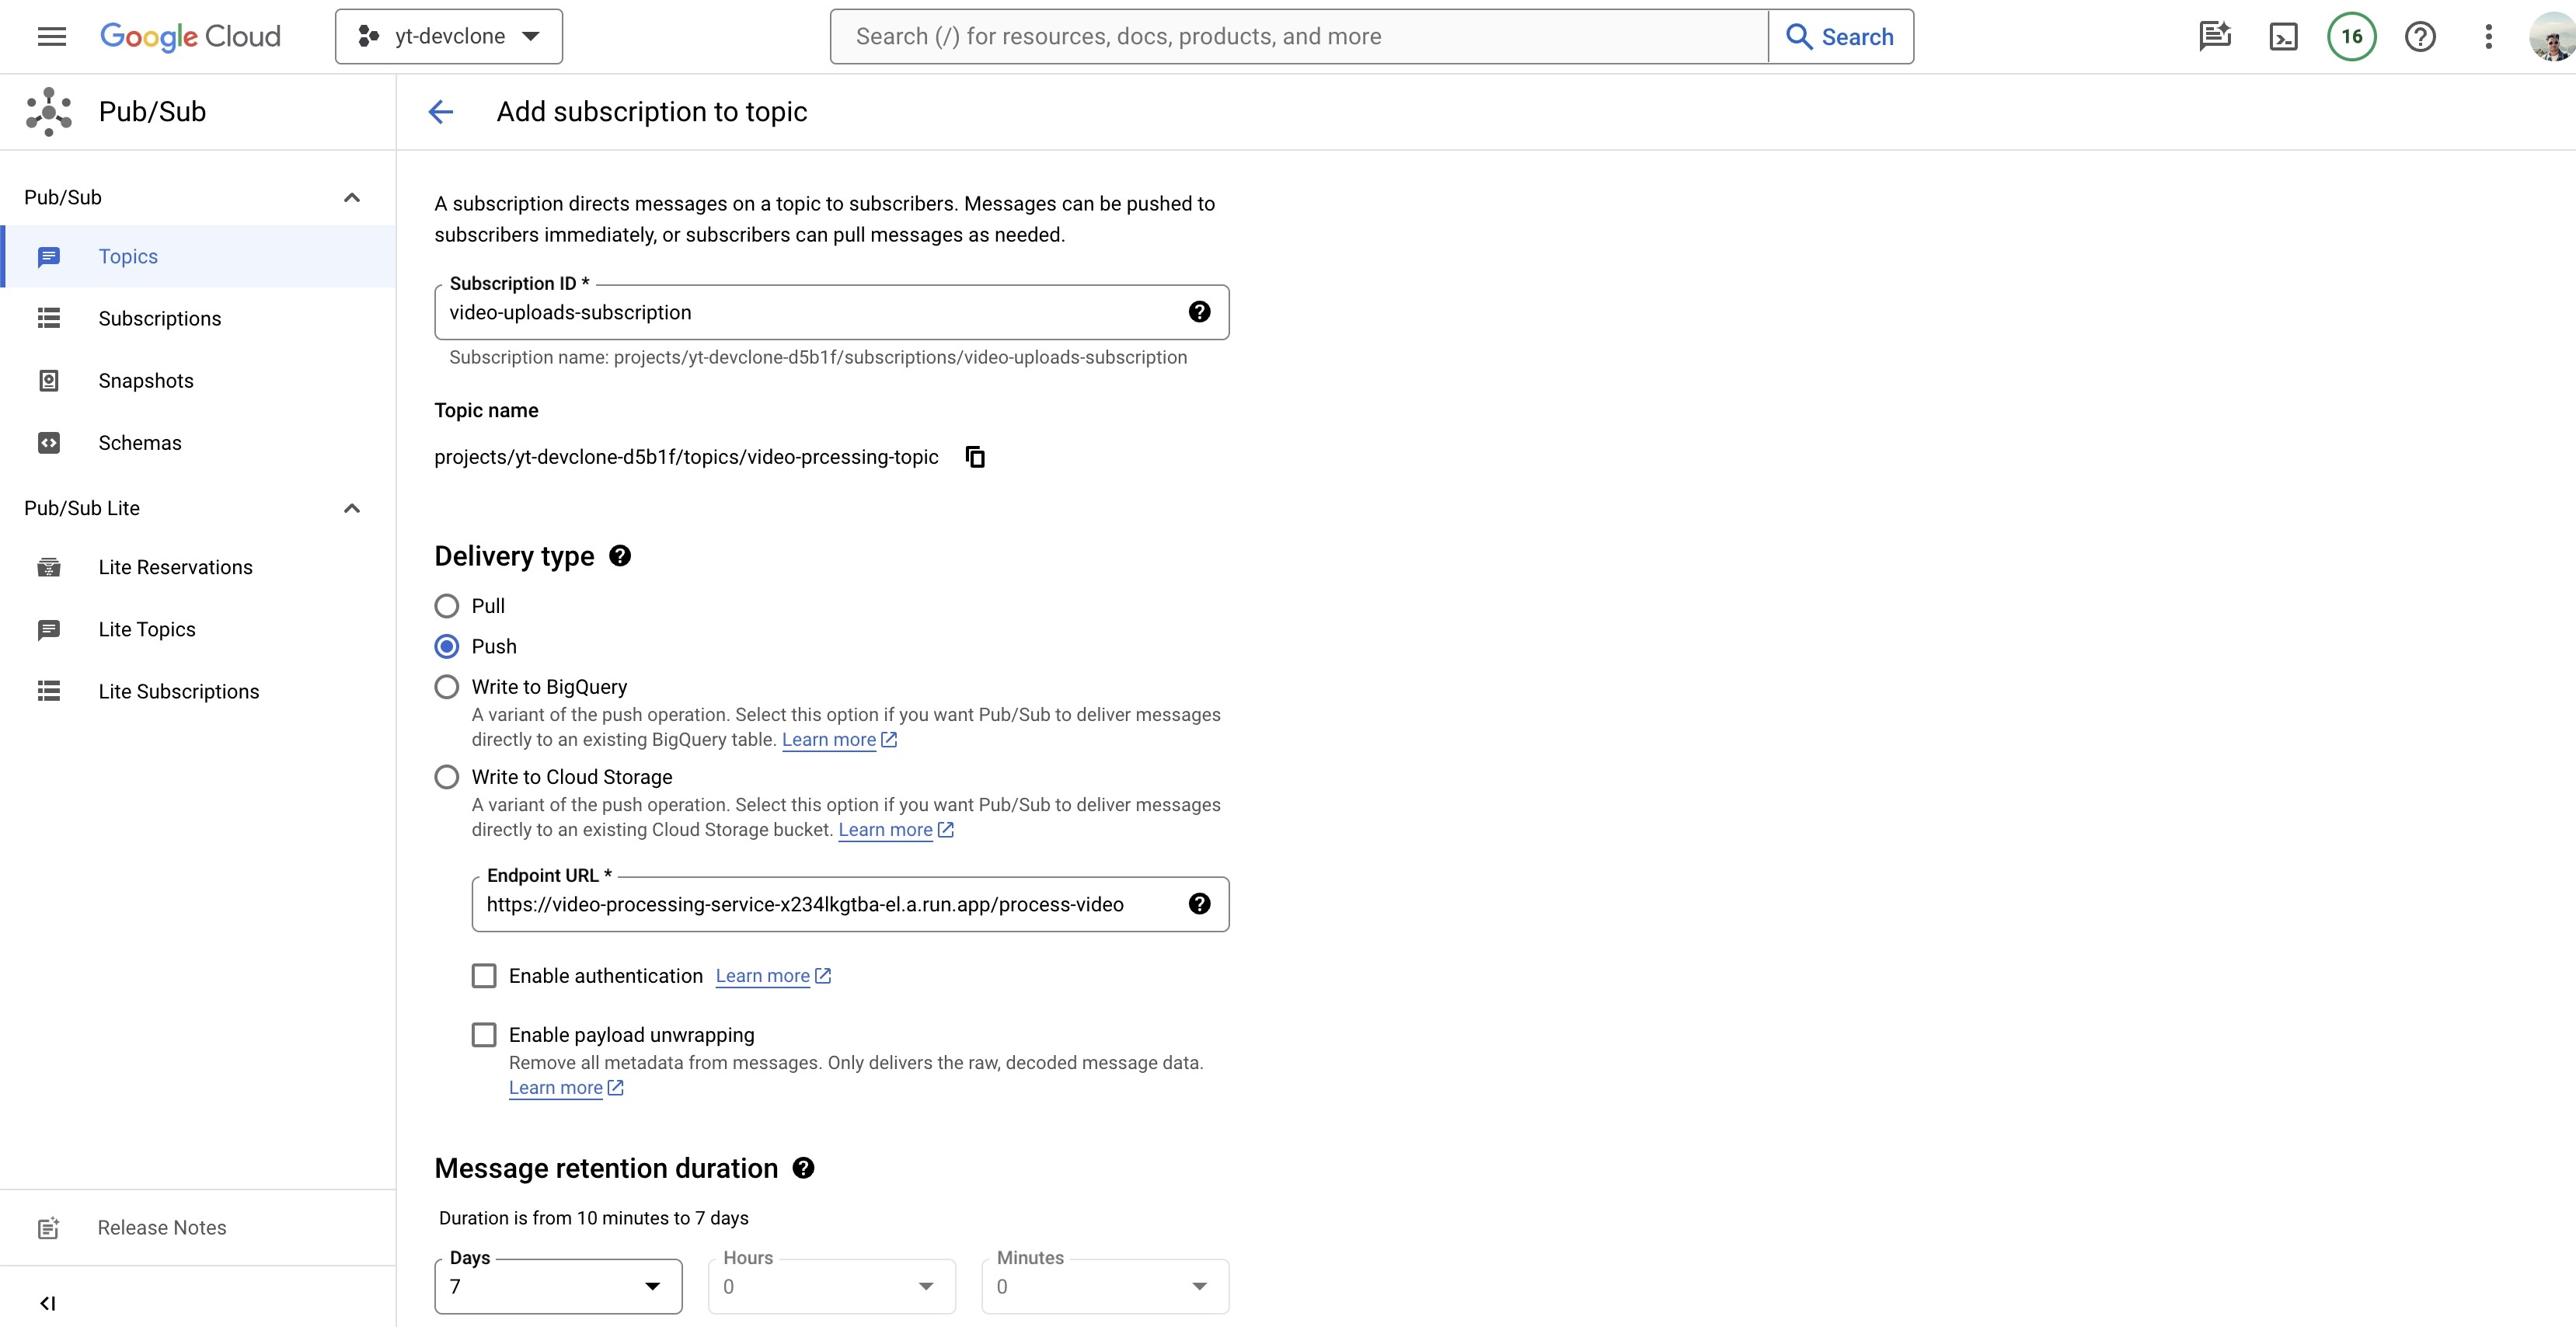Collapse the sidebar using bottom-left icon
The height and width of the screenshot is (1327, 2576).
click(x=47, y=1302)
